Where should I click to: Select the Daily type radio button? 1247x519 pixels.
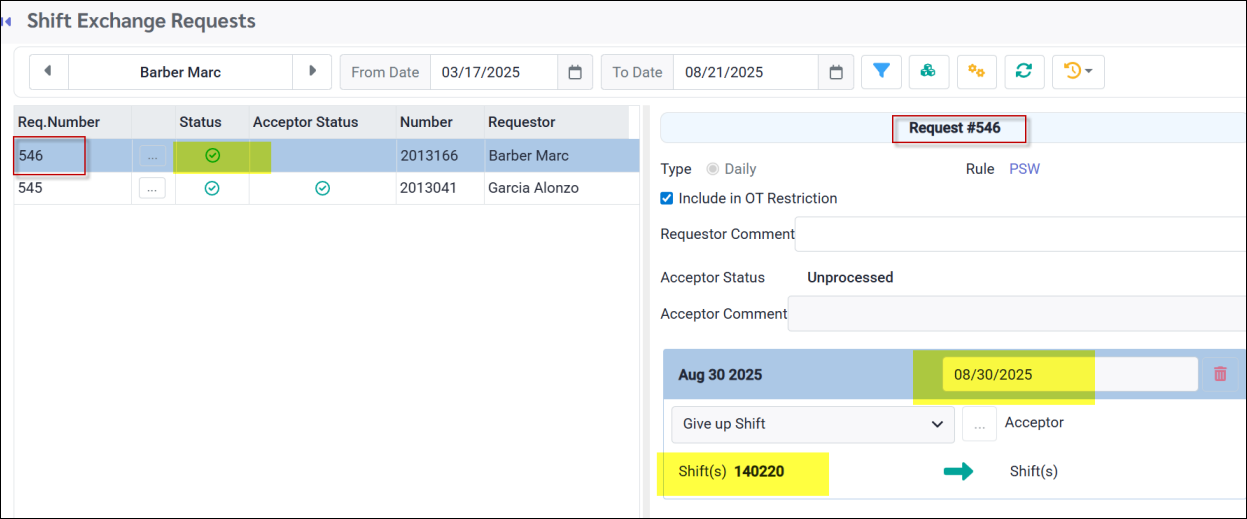pyautogui.click(x=713, y=169)
